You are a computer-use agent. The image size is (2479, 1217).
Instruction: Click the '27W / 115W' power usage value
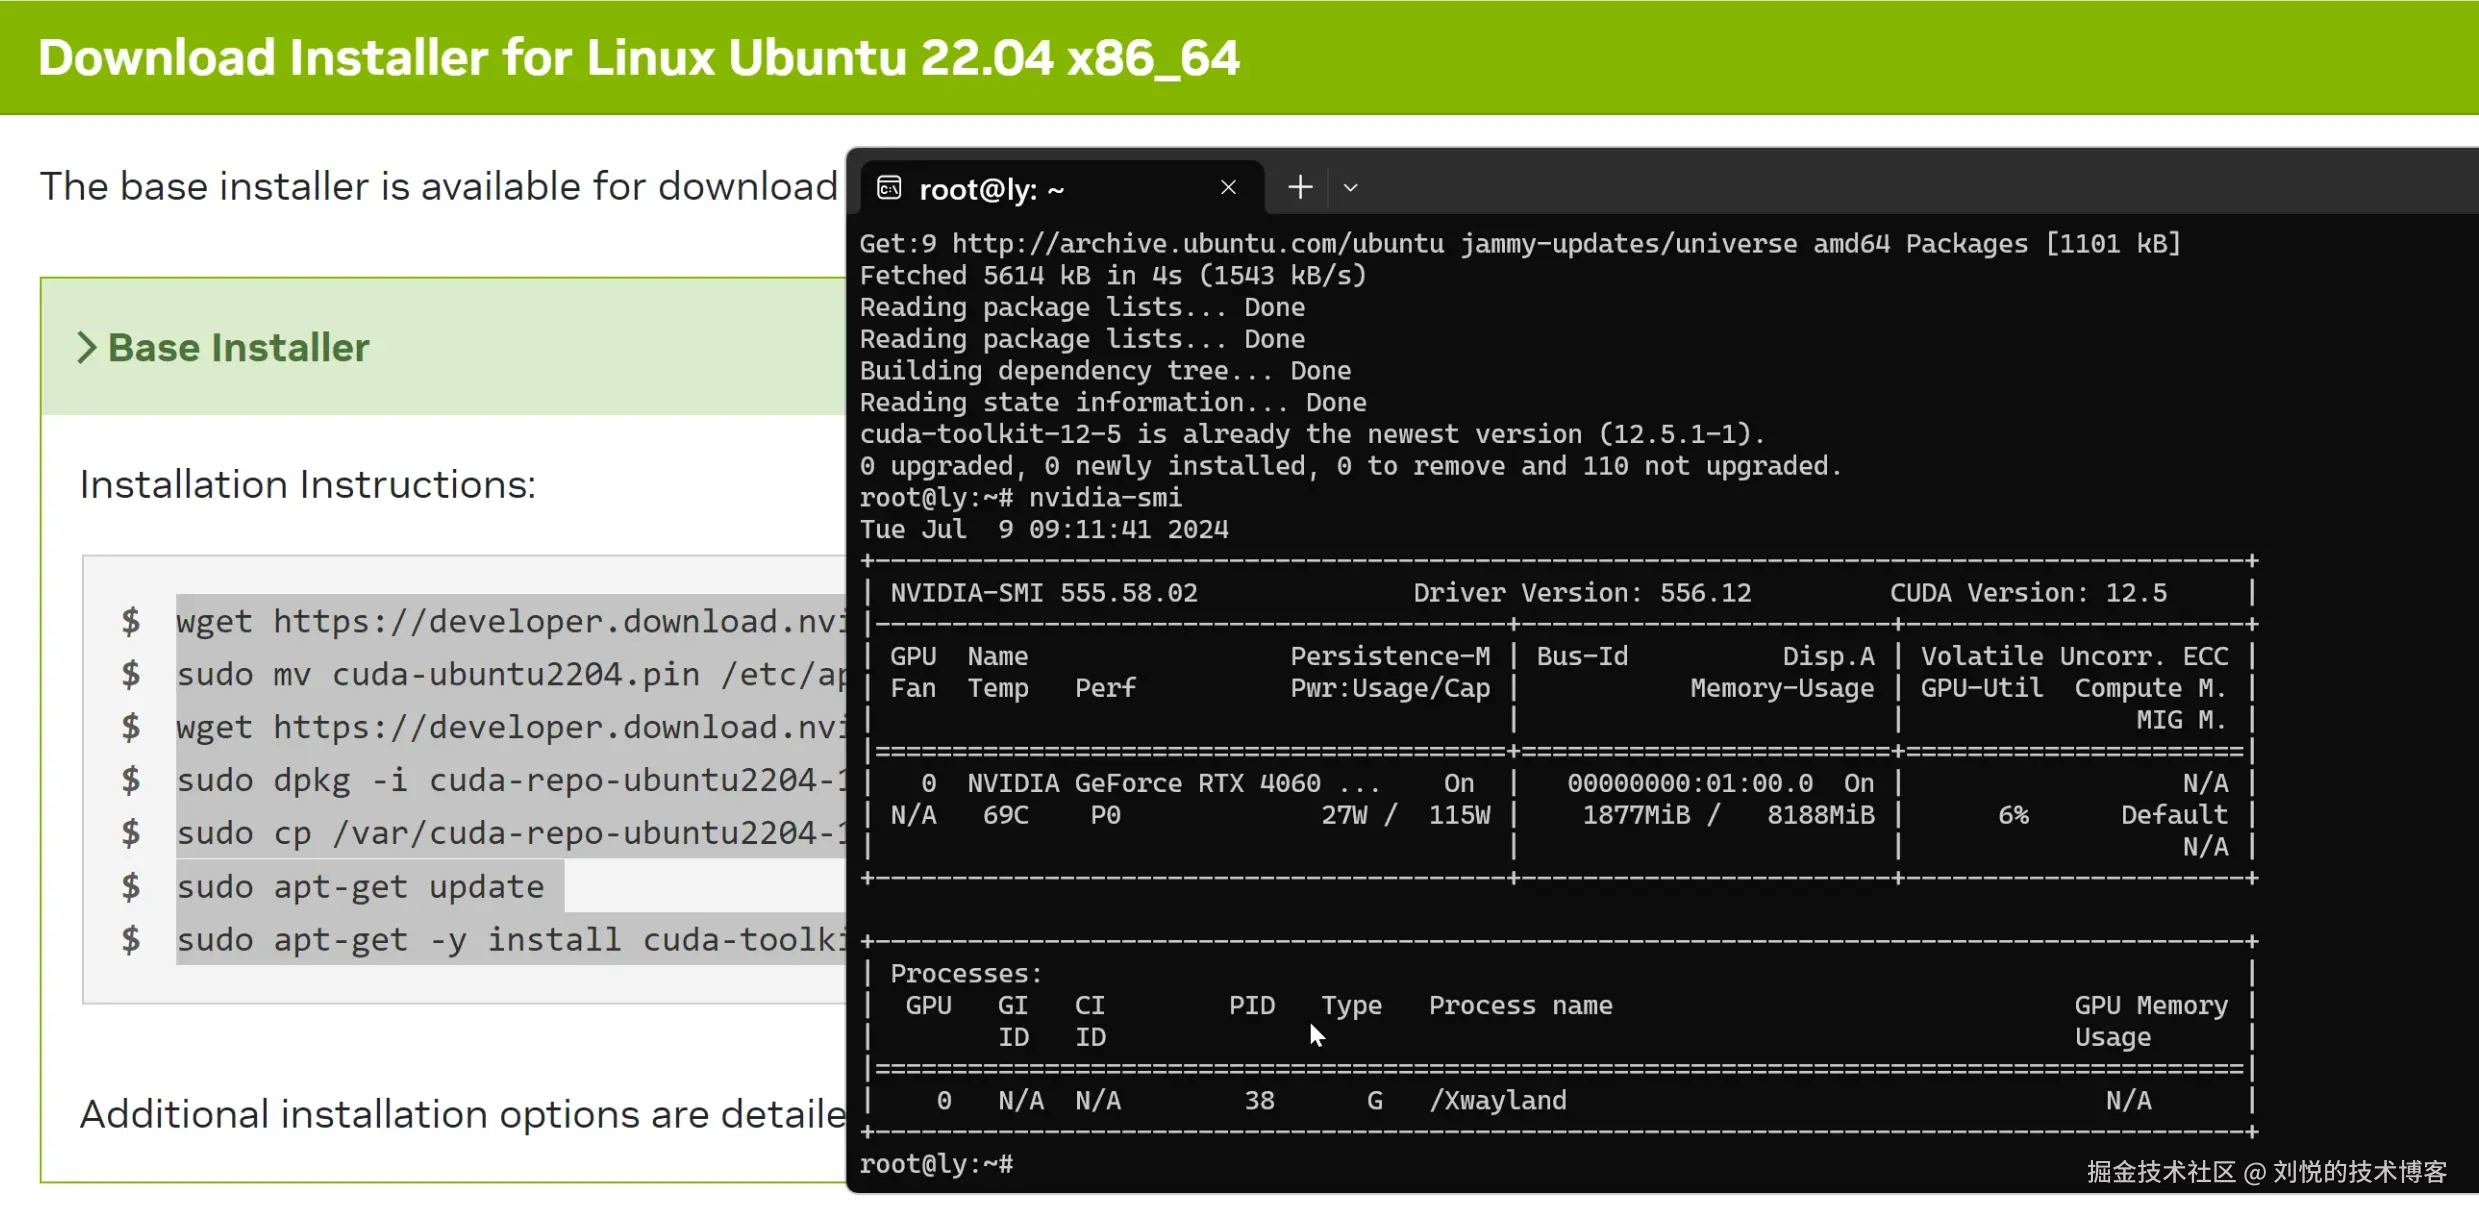[x=1405, y=815]
